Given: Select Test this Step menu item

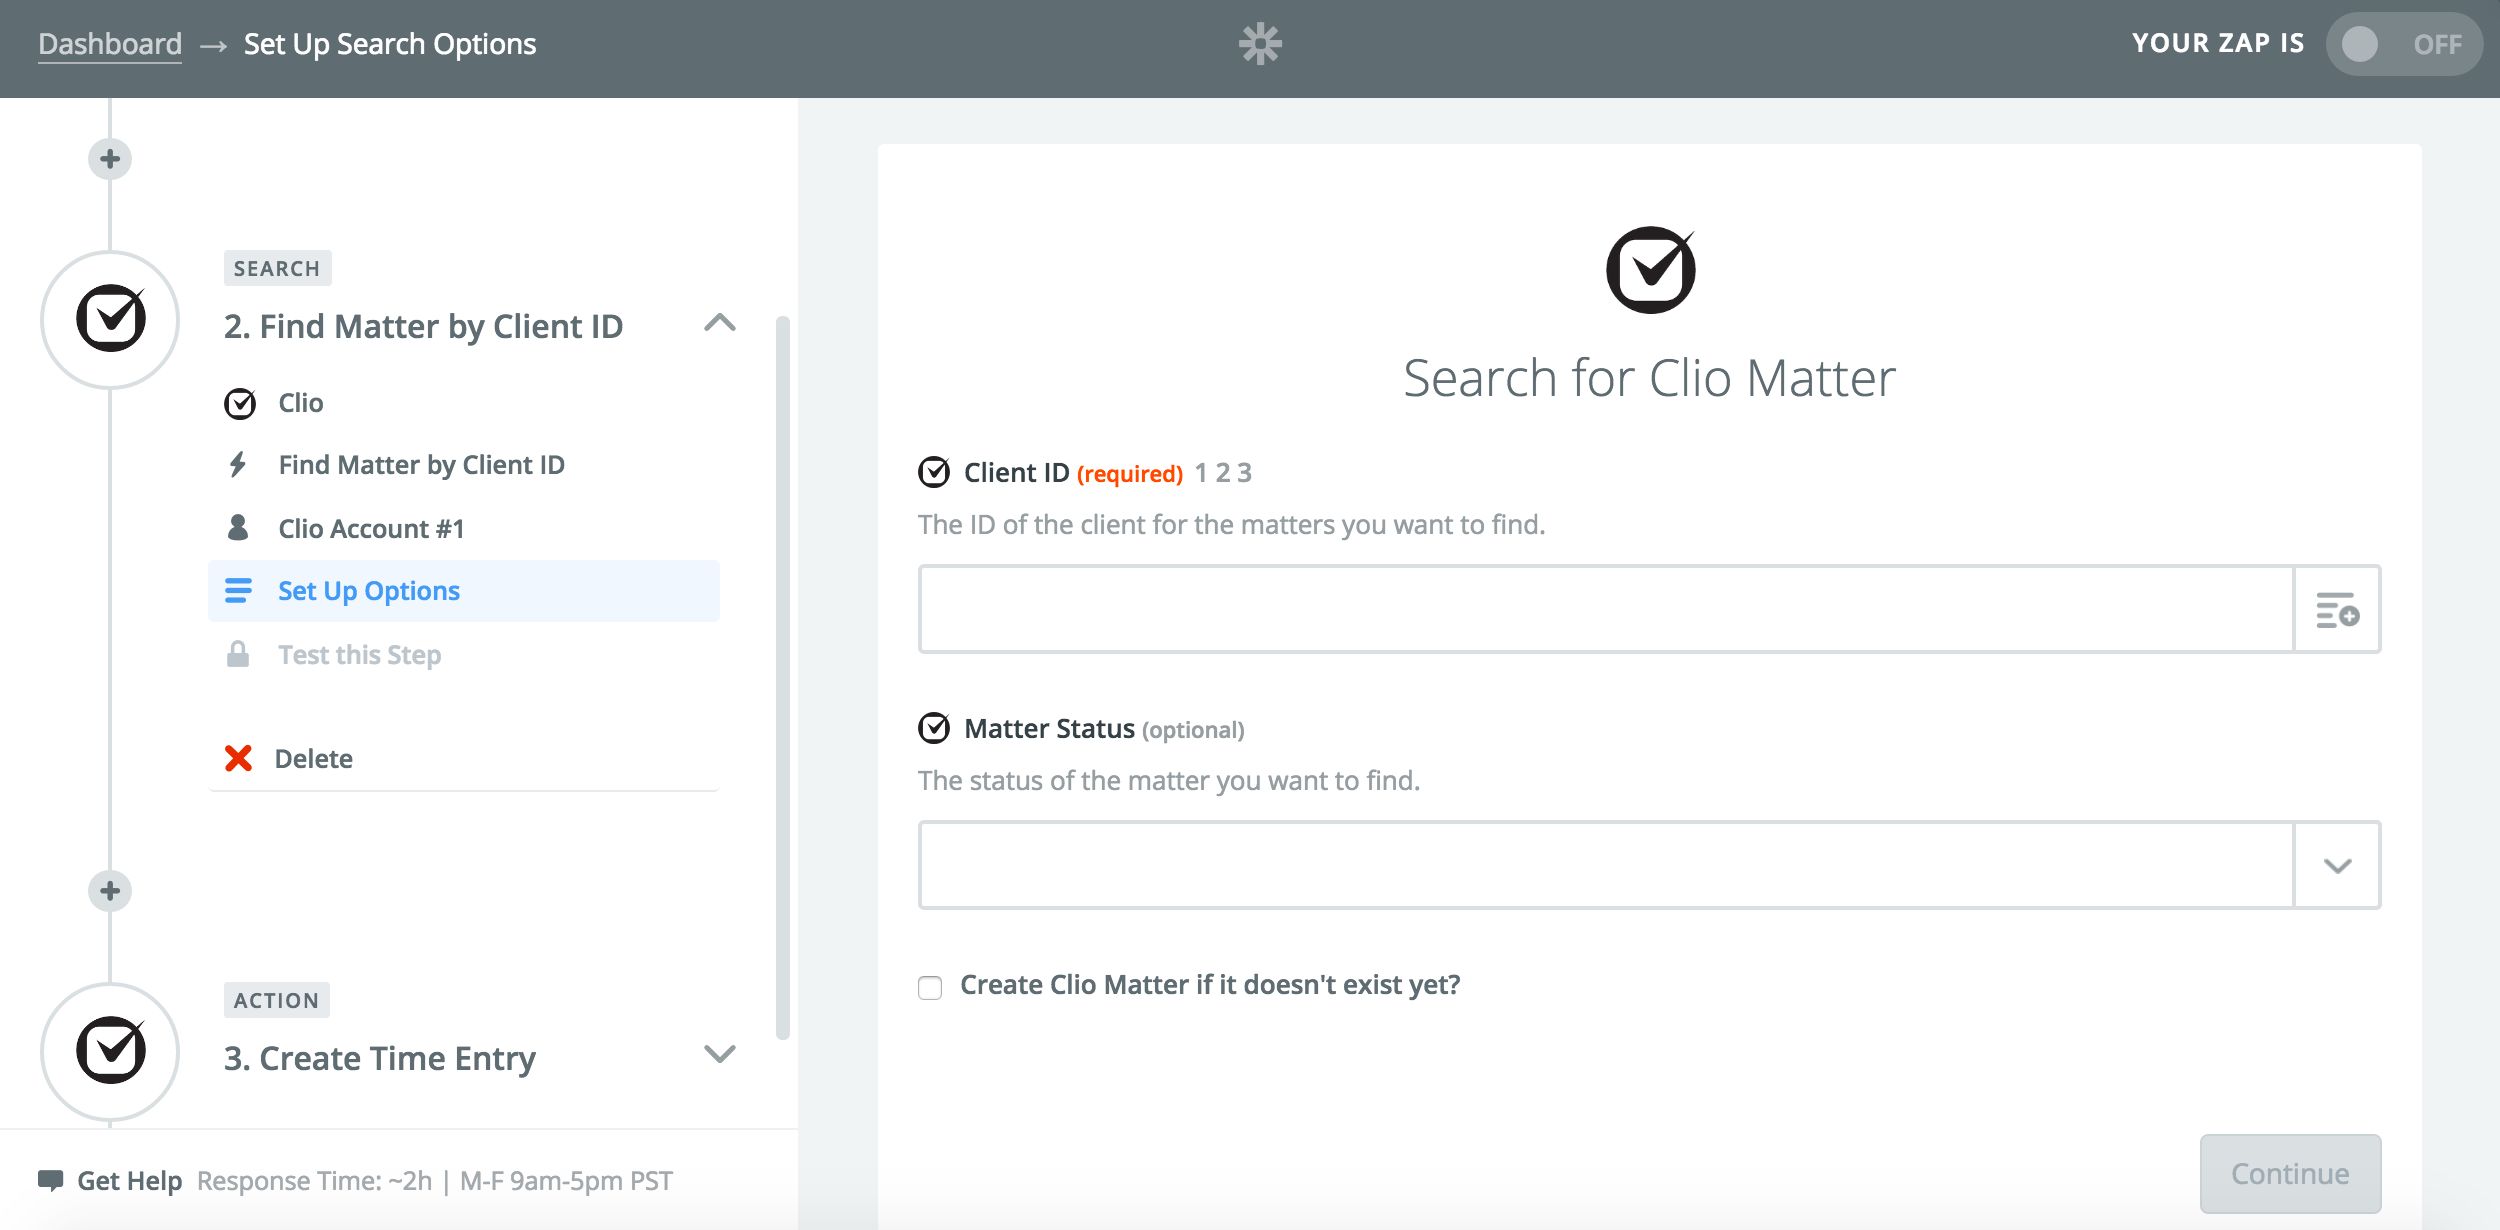Looking at the screenshot, I should click(x=464, y=654).
